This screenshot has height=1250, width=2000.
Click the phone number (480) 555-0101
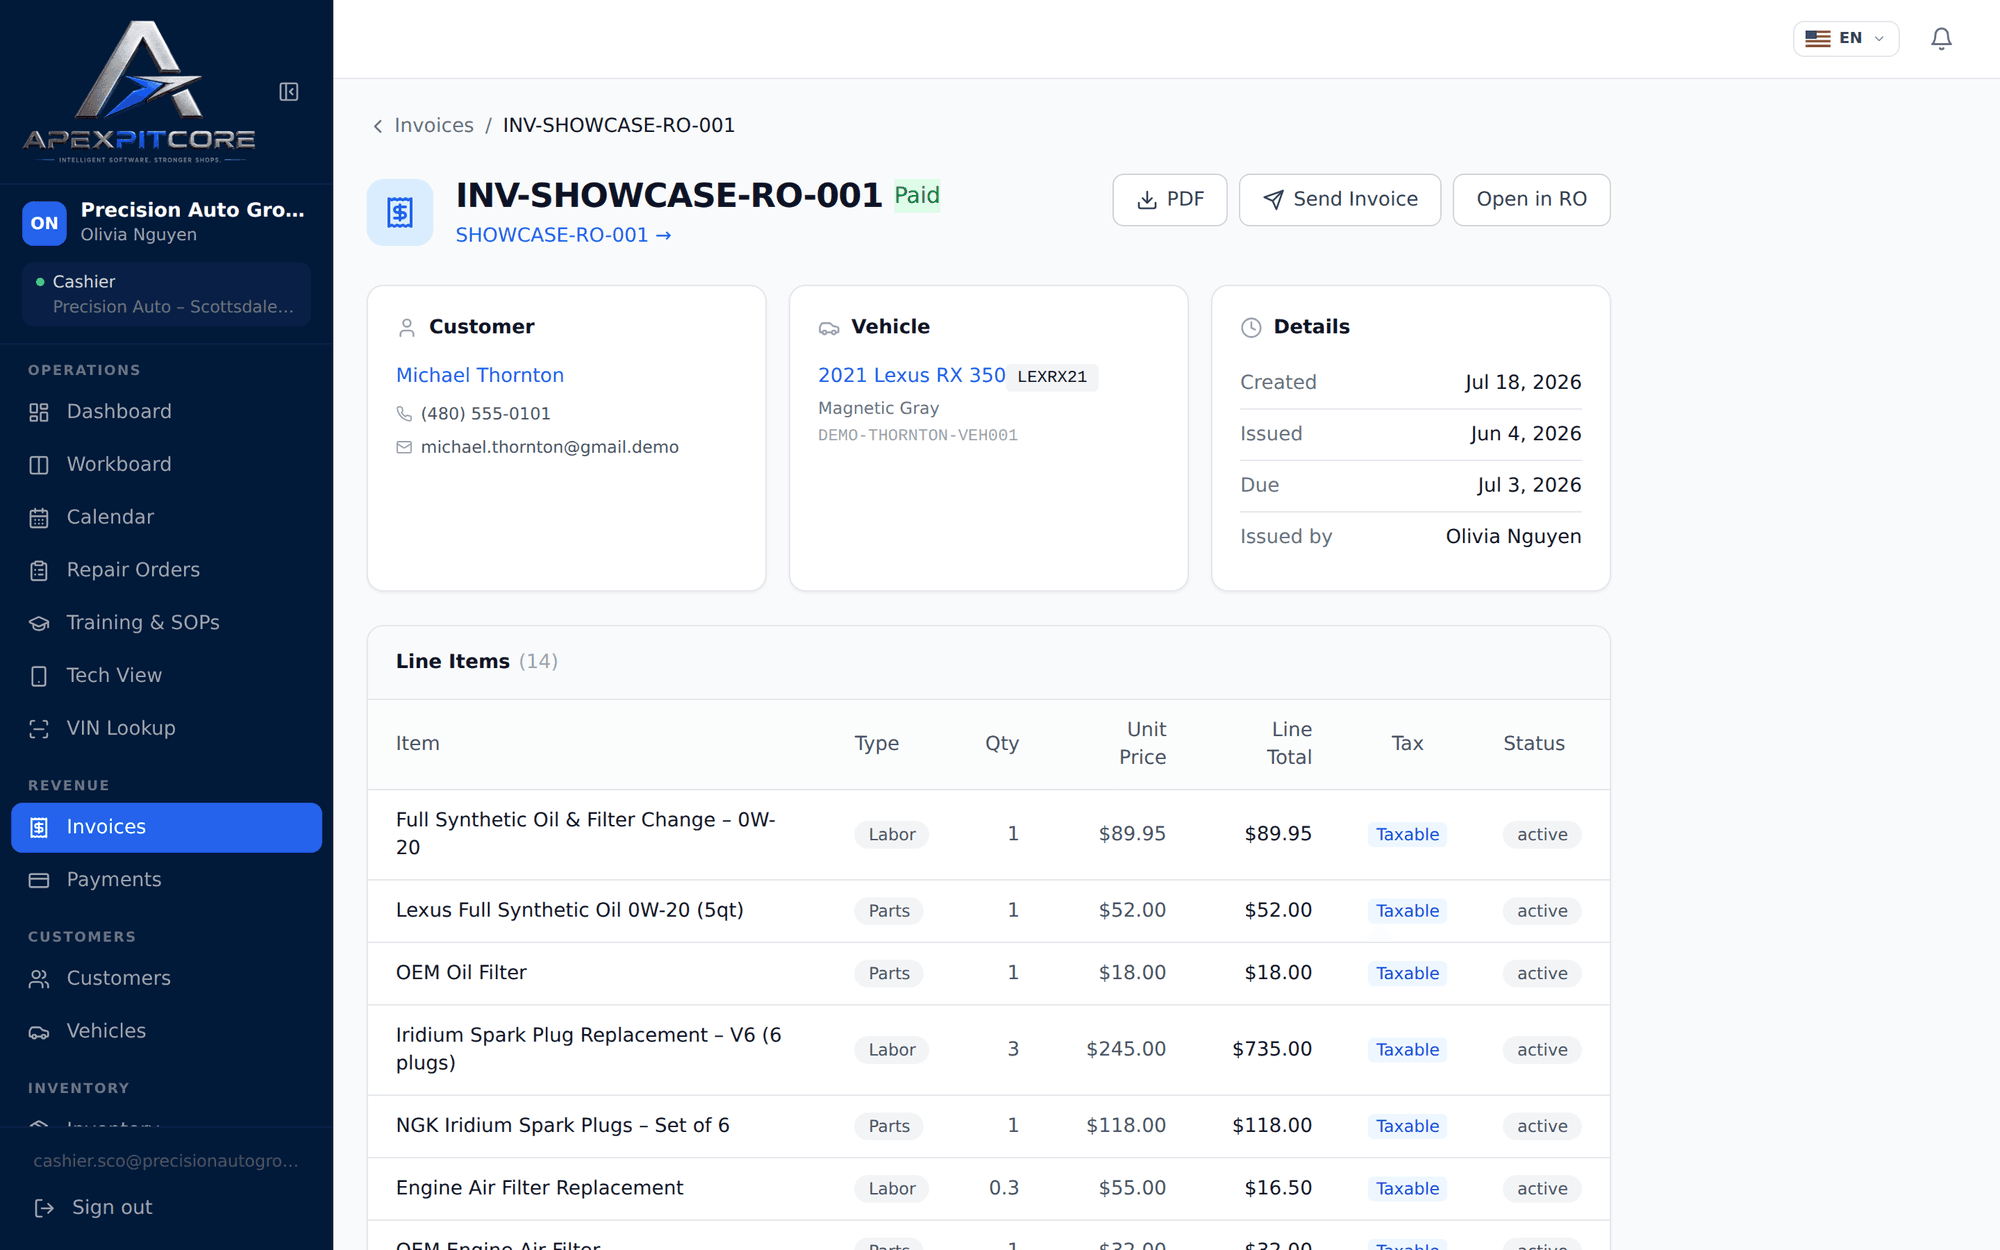pyautogui.click(x=486, y=414)
